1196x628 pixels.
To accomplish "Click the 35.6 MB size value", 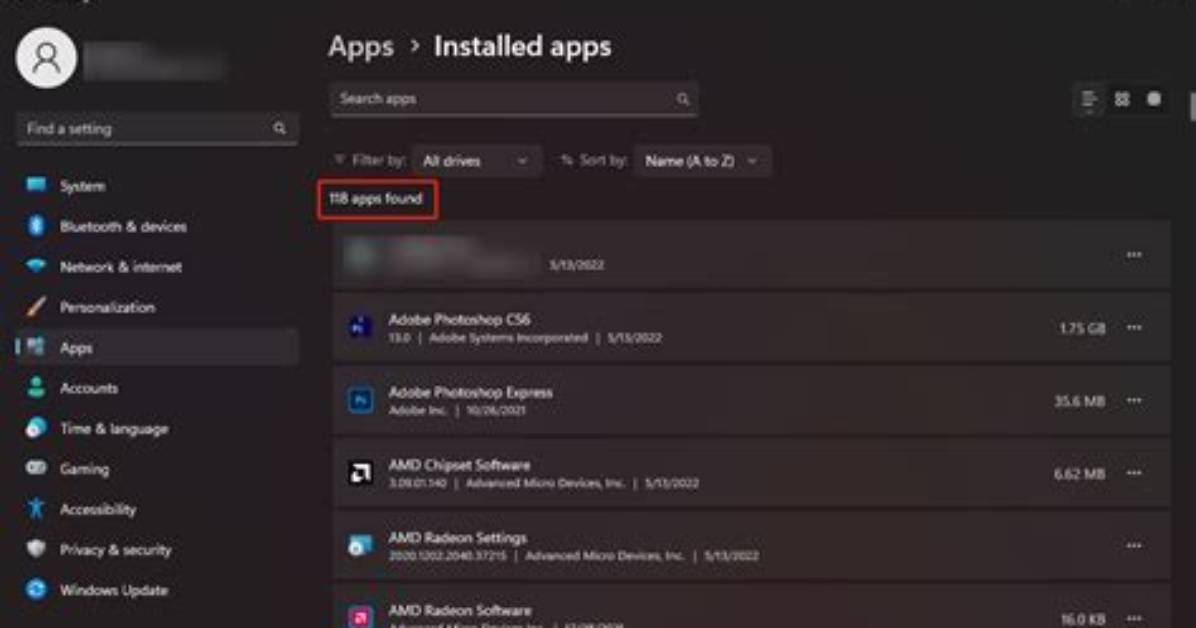I will (1079, 401).
